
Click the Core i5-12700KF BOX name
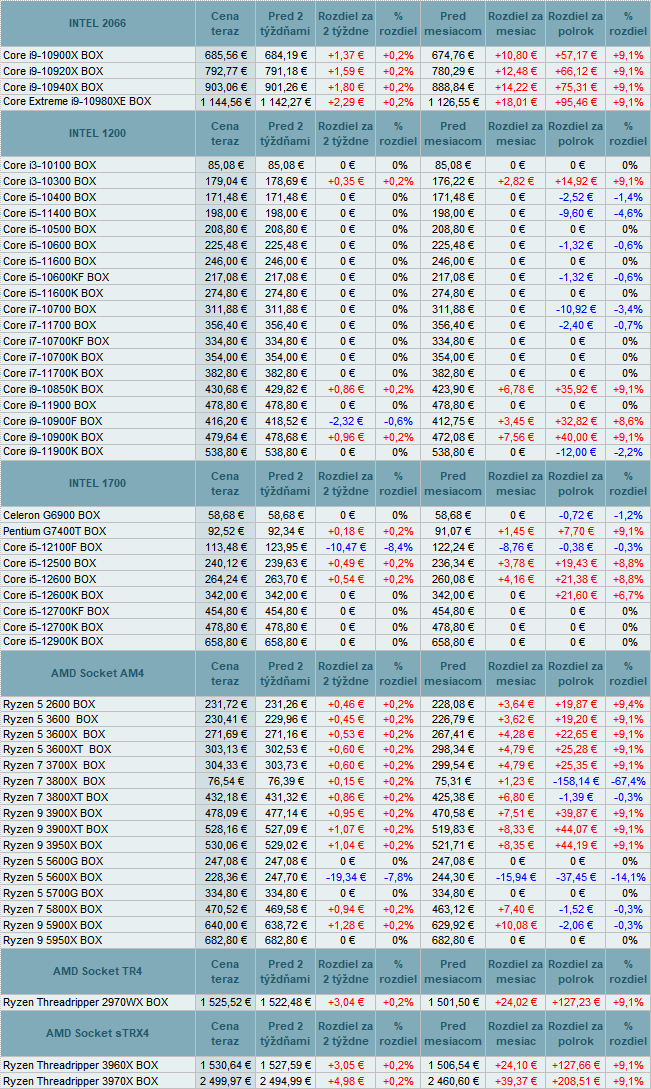click(x=56, y=611)
